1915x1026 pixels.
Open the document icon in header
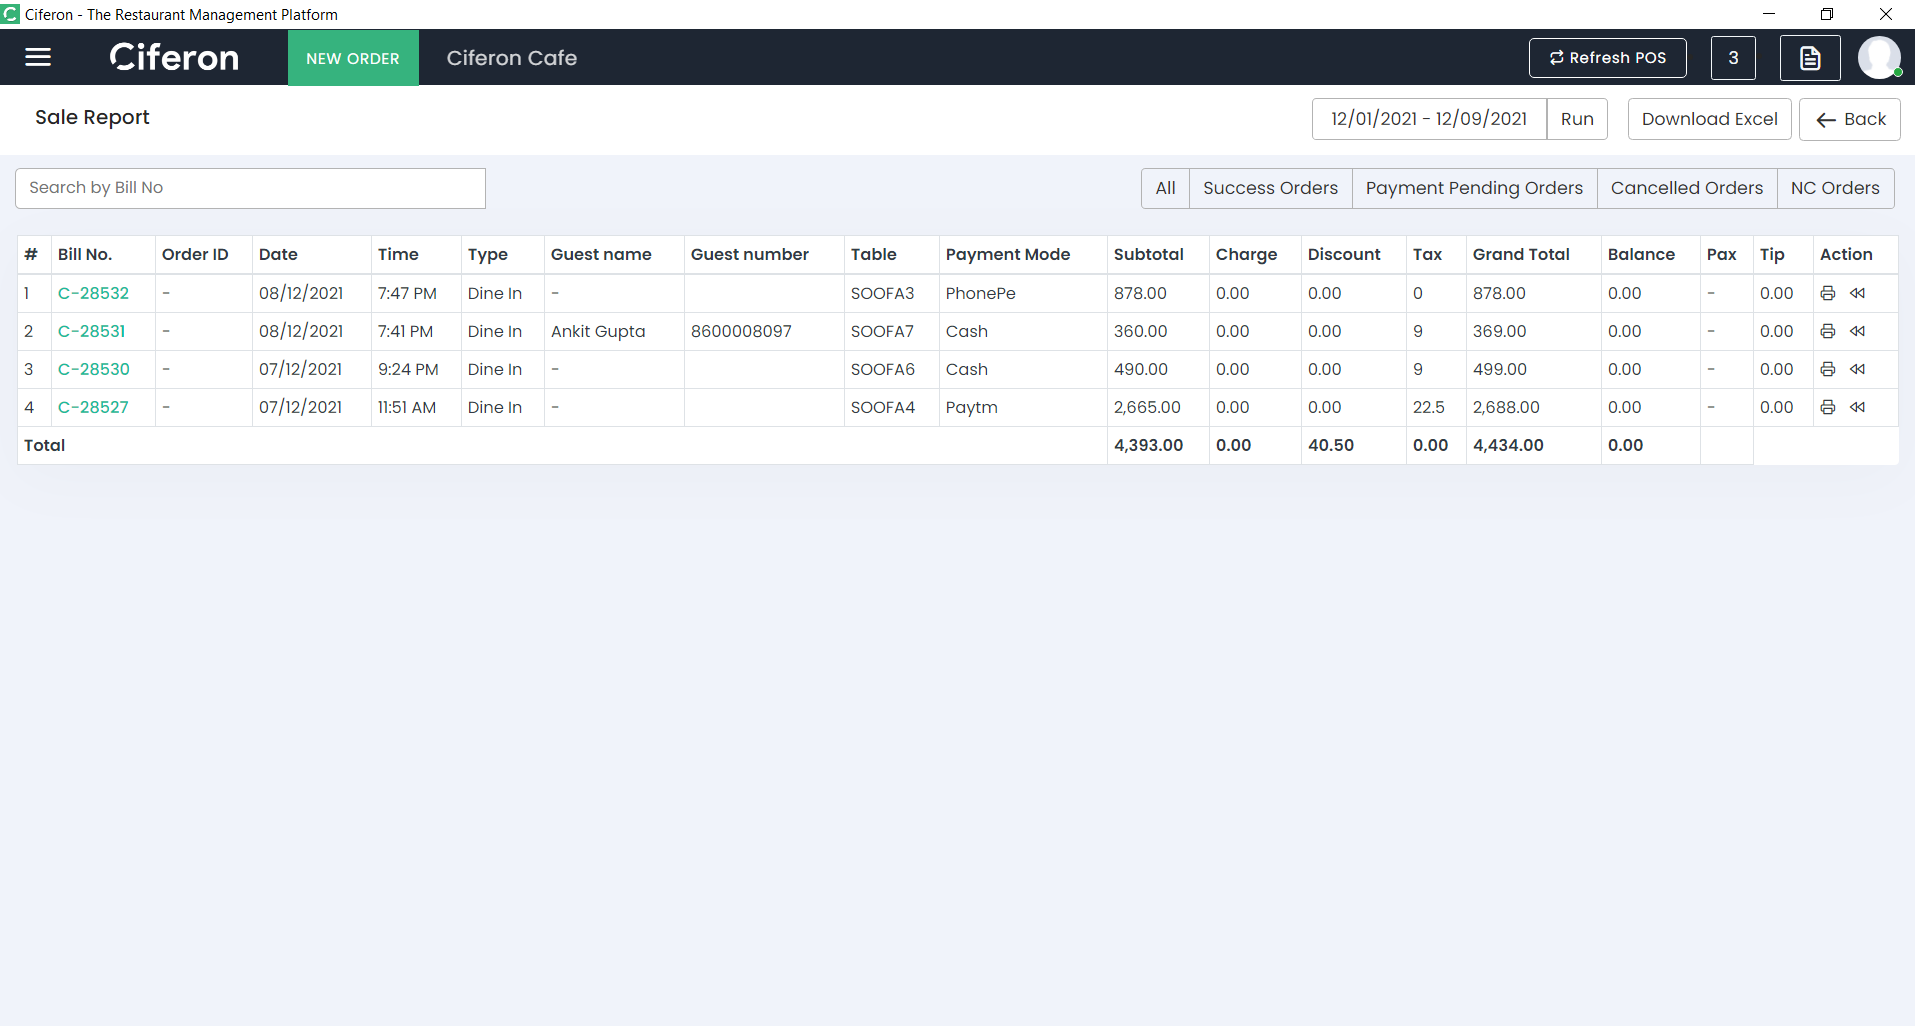pyautogui.click(x=1809, y=58)
